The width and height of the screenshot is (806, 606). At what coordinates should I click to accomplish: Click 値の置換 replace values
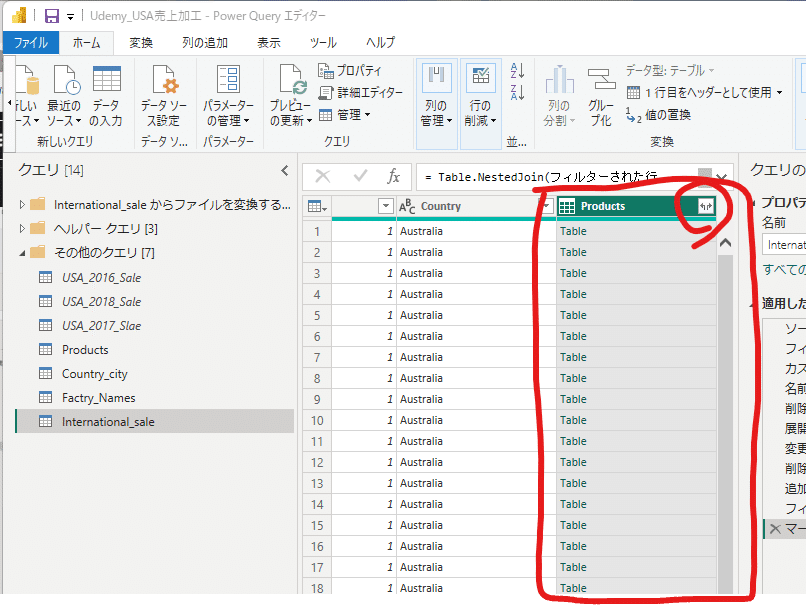coord(658,115)
